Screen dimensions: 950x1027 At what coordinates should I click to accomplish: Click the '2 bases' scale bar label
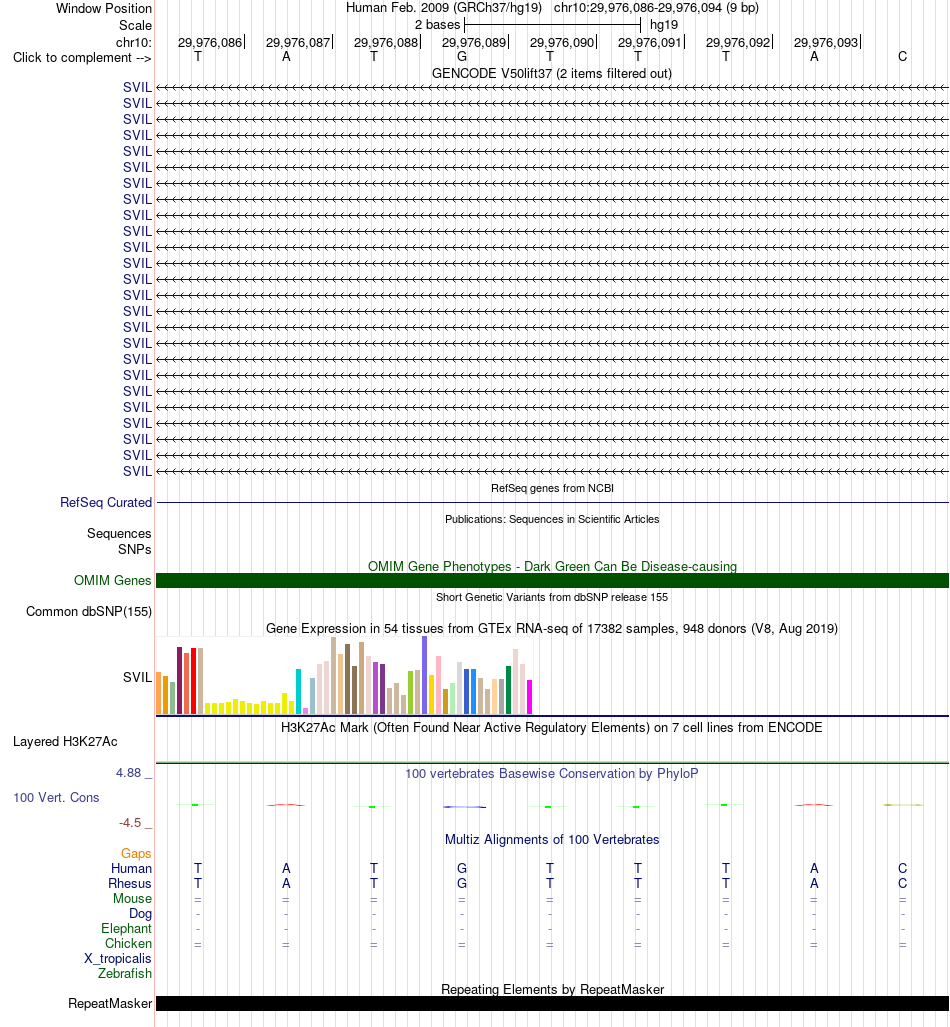(437, 25)
